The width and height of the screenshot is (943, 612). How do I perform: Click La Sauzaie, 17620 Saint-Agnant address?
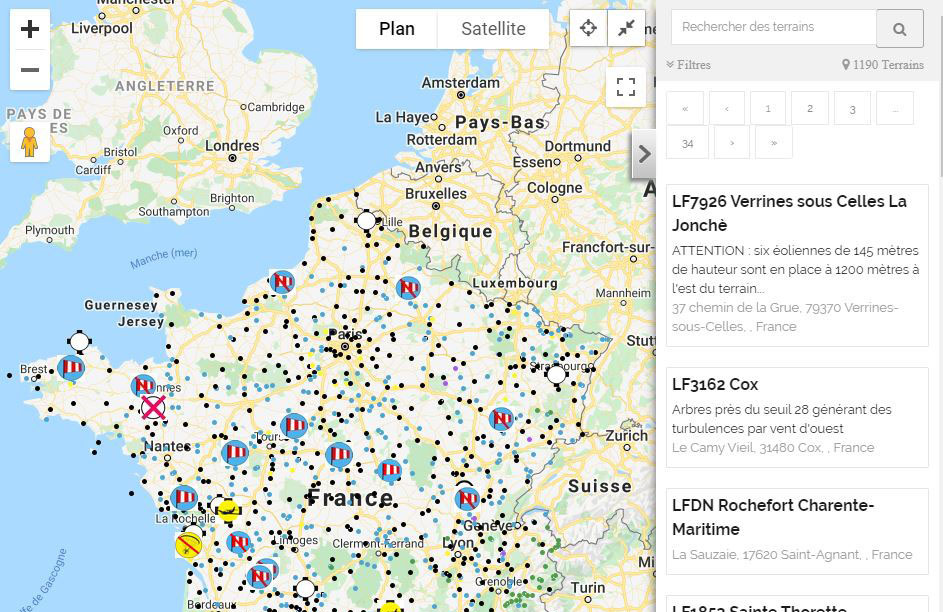point(792,554)
